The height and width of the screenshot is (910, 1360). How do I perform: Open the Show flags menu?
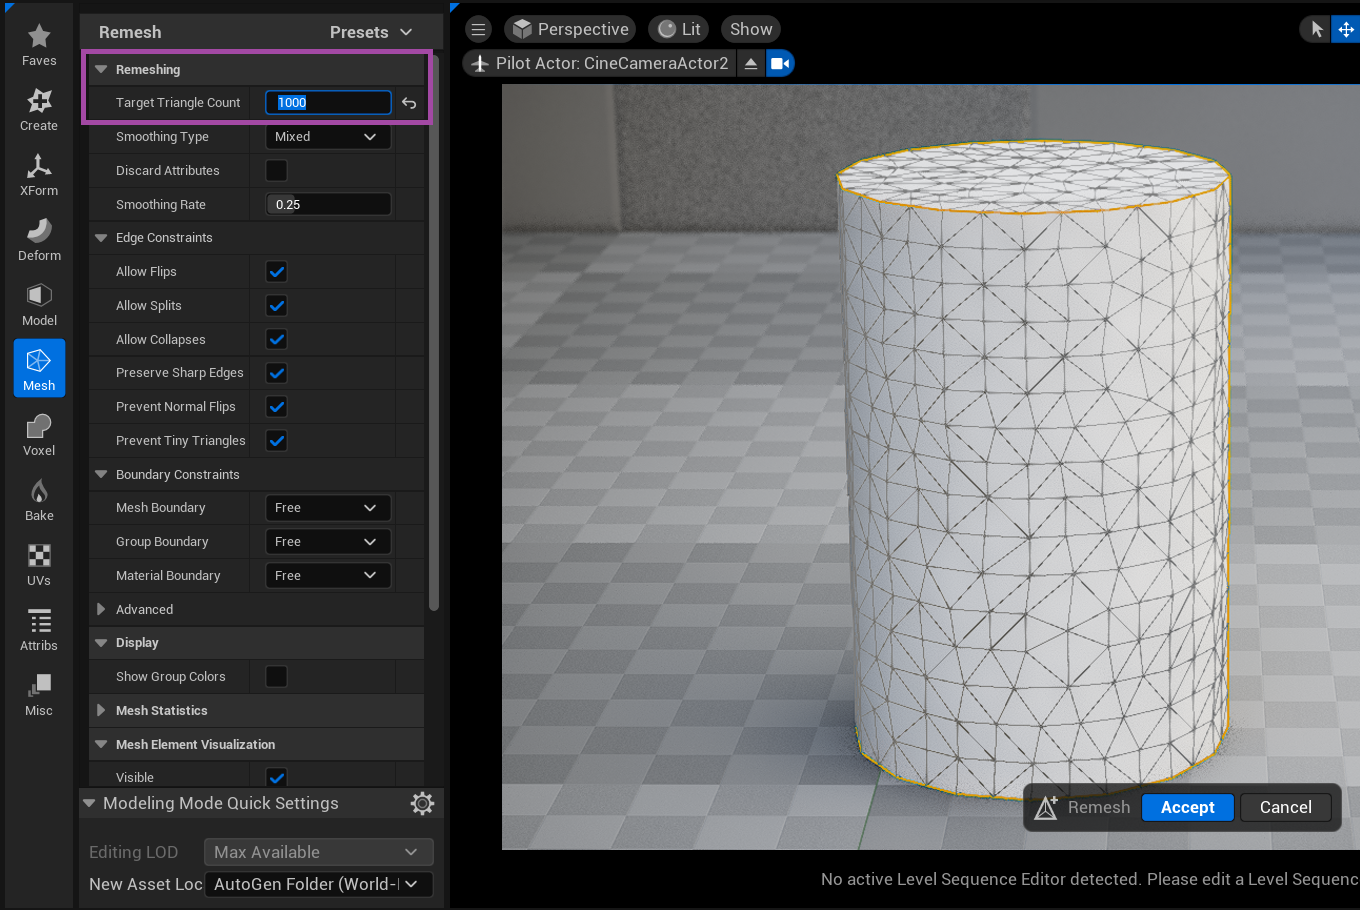[x=750, y=28]
